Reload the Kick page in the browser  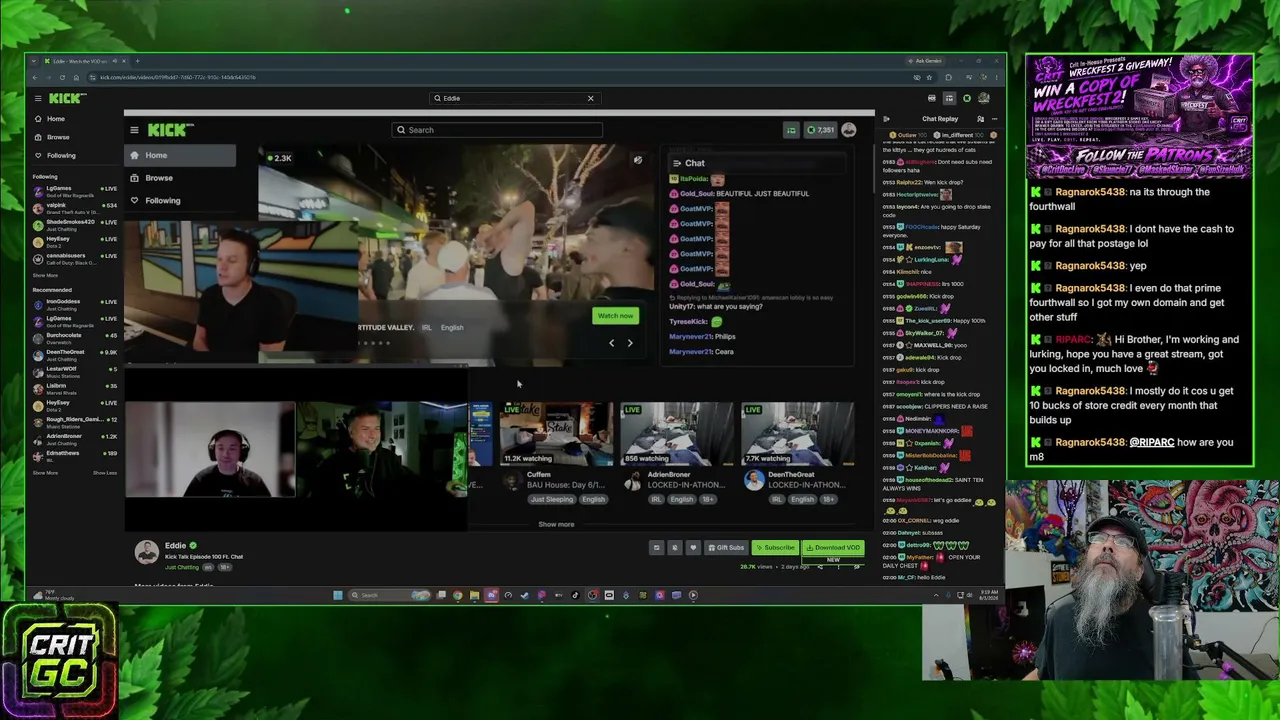(x=63, y=77)
